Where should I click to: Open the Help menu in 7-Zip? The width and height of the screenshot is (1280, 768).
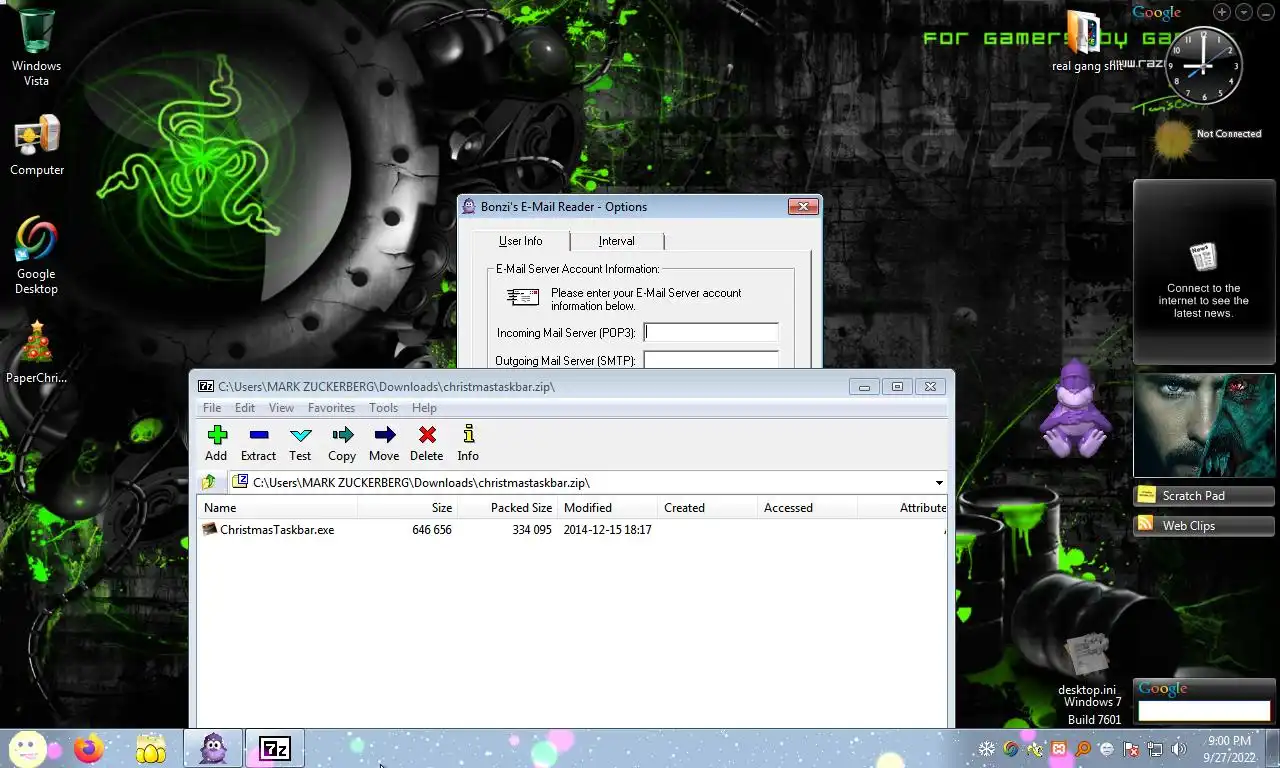click(x=424, y=408)
